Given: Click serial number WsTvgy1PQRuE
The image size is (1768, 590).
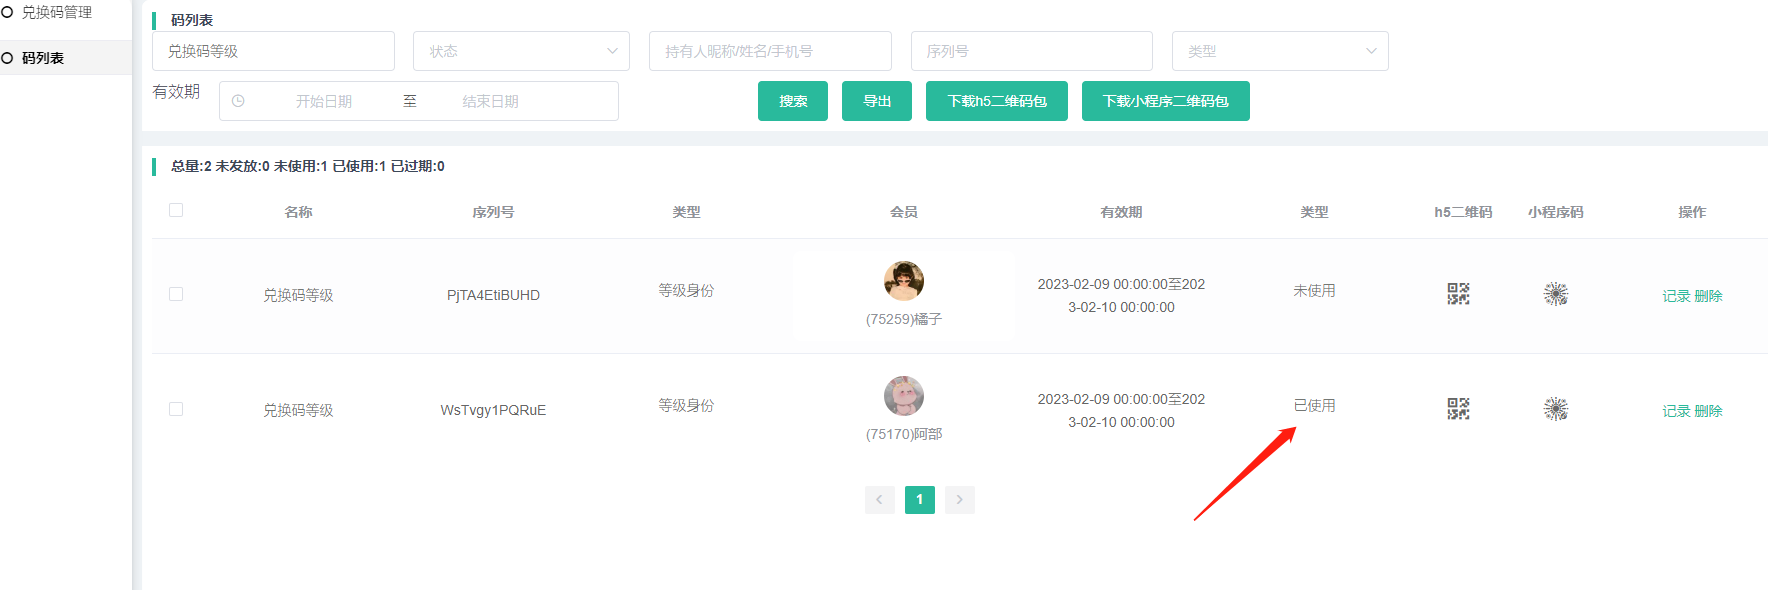Looking at the screenshot, I should point(493,410).
